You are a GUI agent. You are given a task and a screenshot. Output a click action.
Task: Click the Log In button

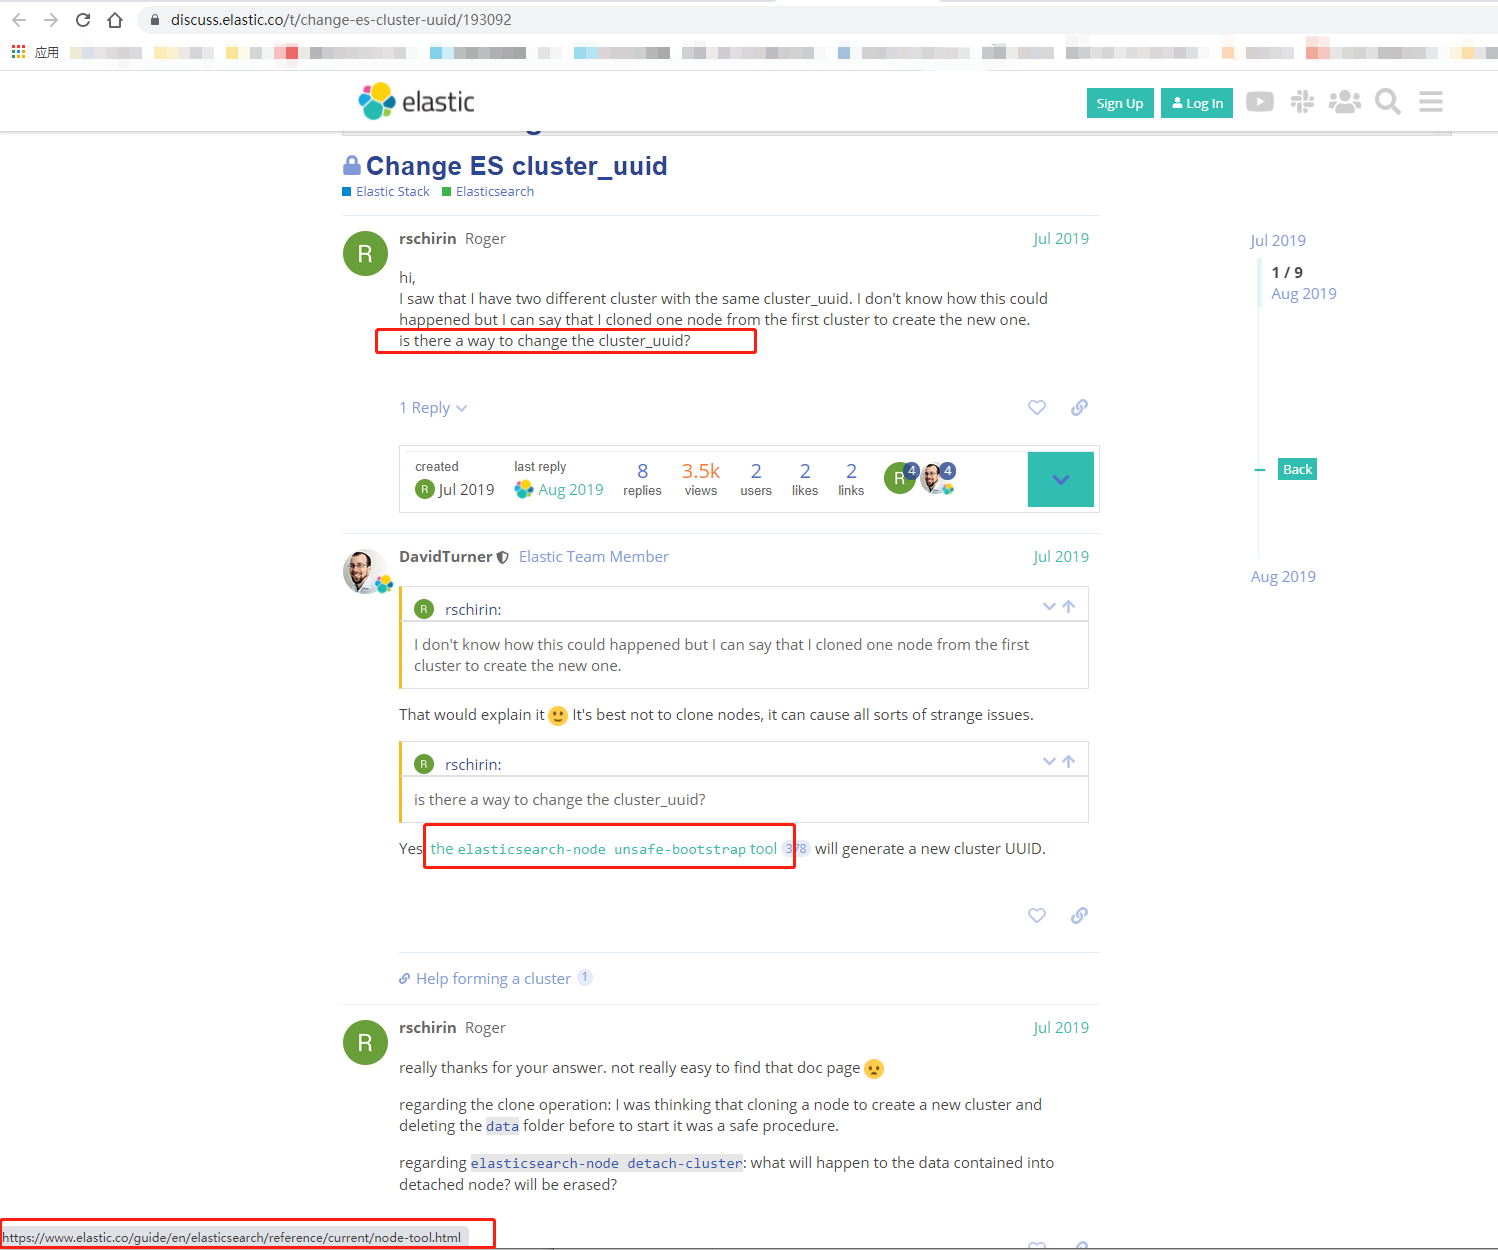(1197, 103)
